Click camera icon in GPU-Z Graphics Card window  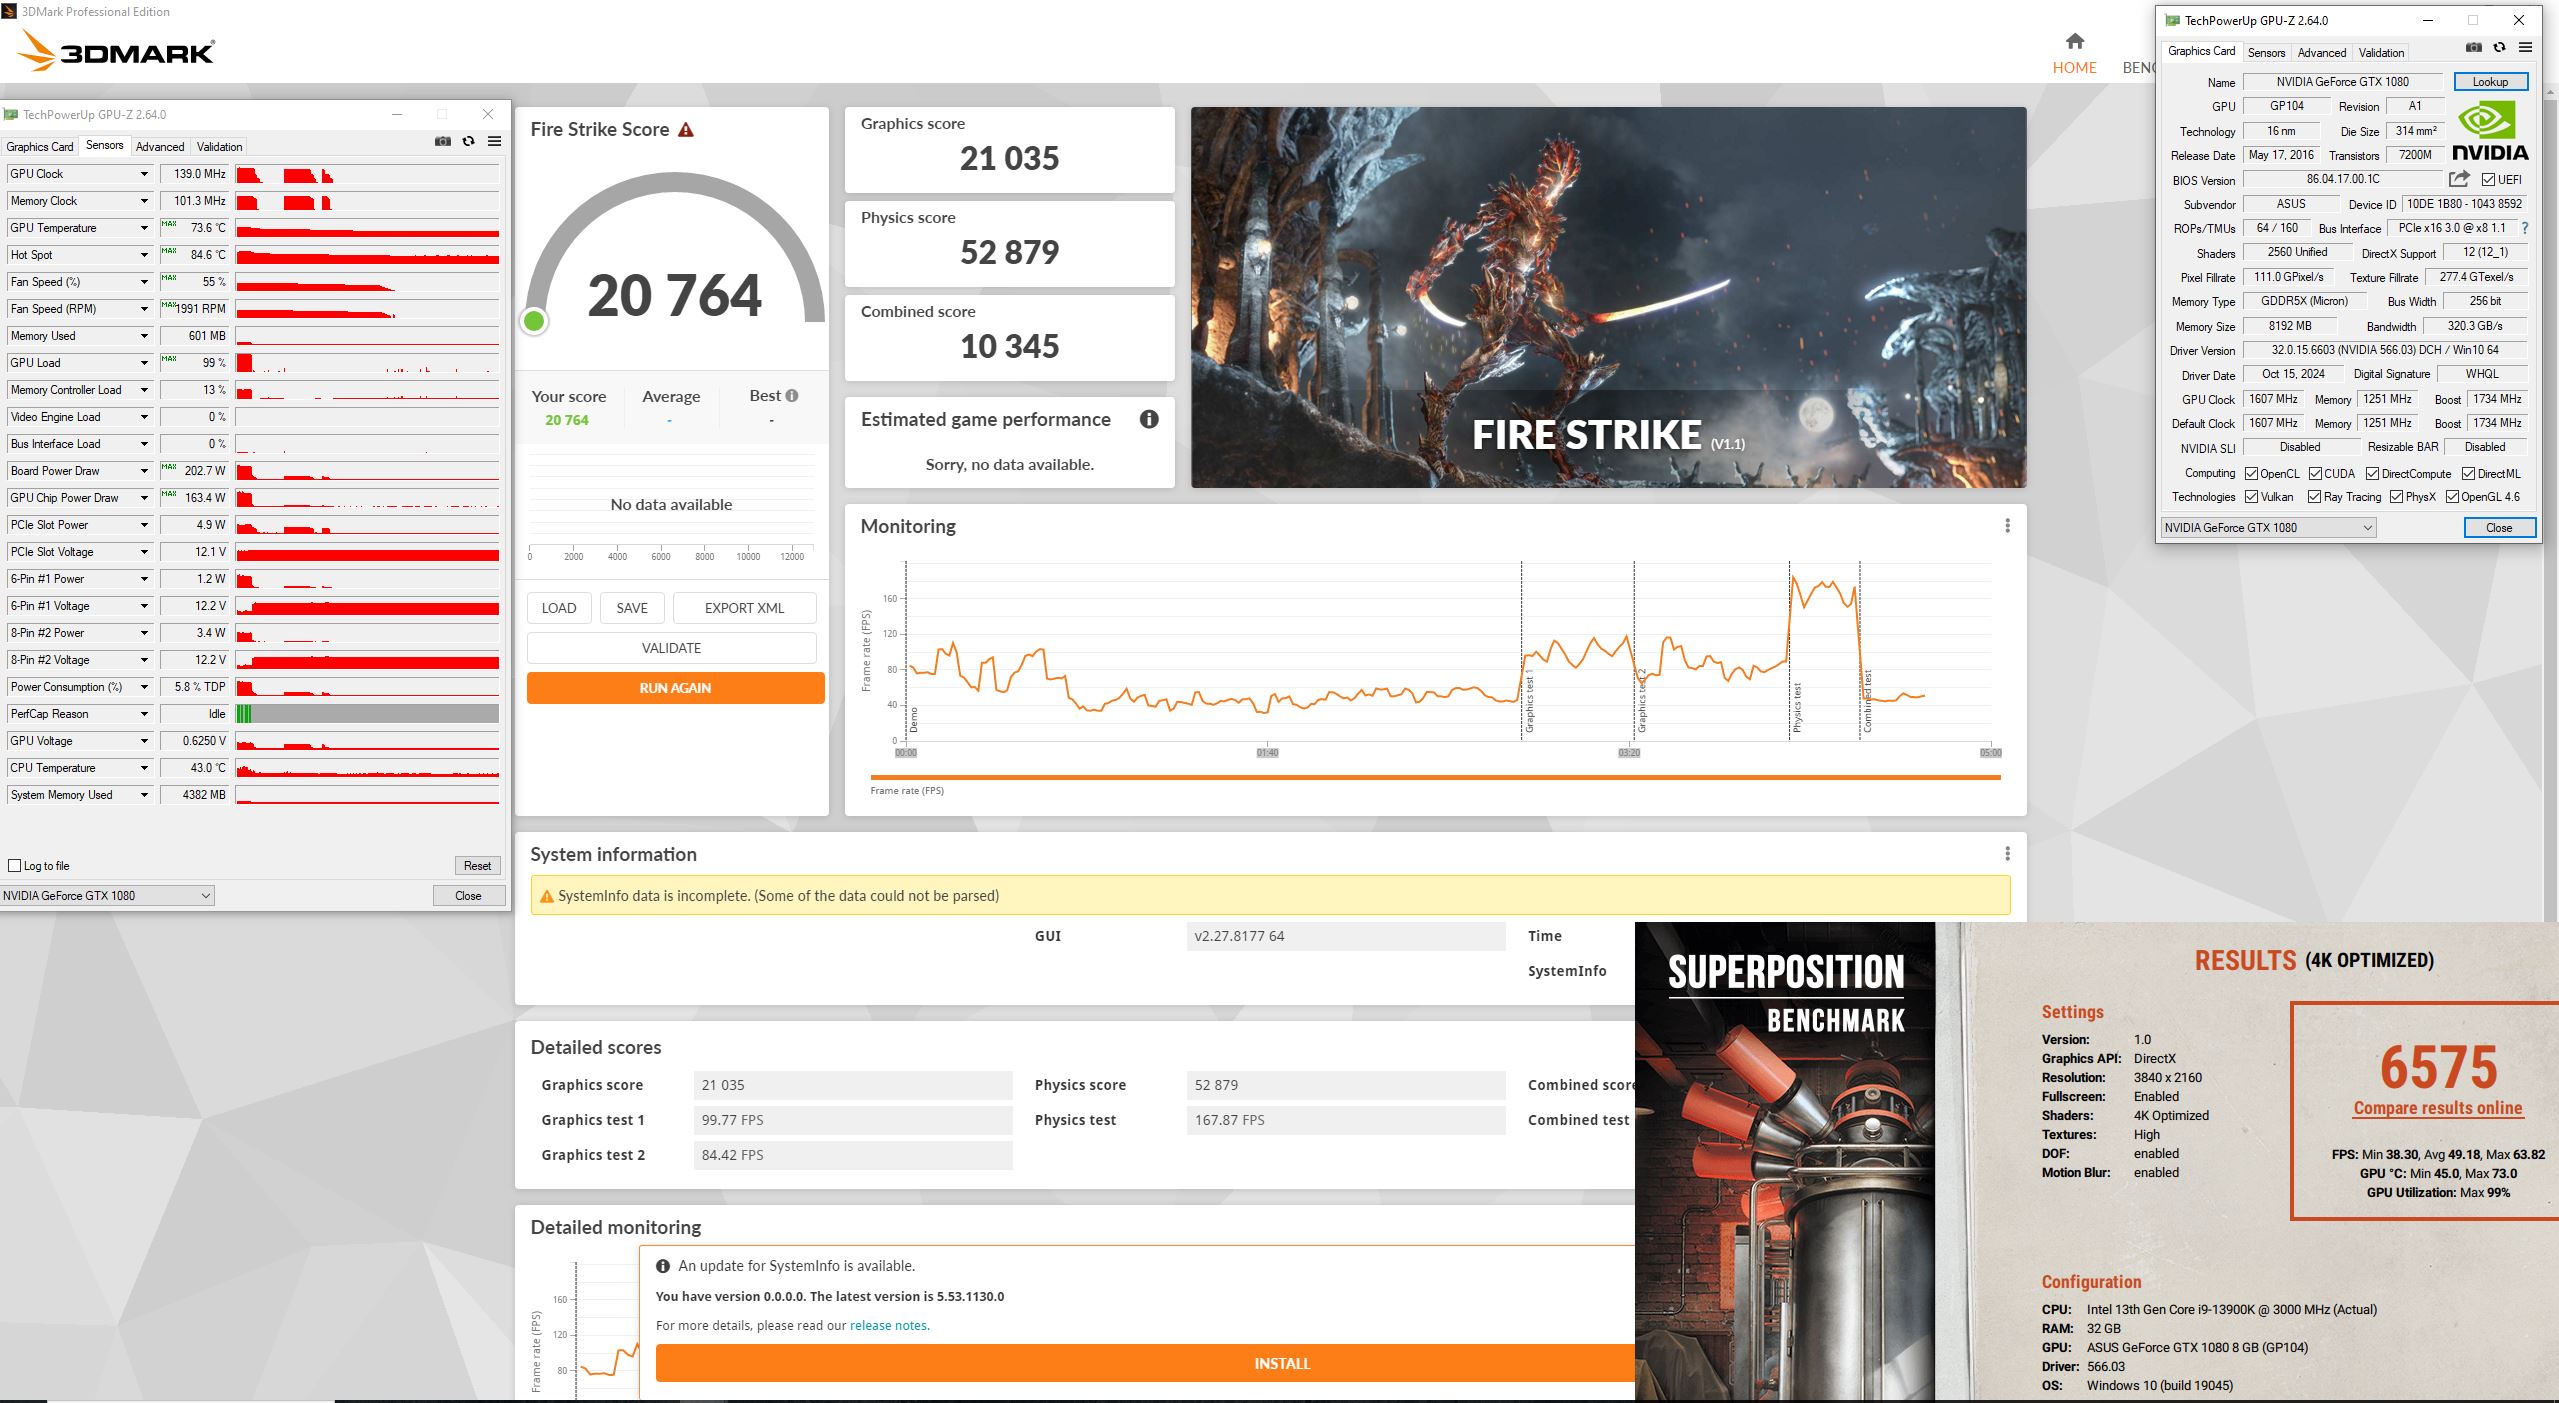(2473, 47)
